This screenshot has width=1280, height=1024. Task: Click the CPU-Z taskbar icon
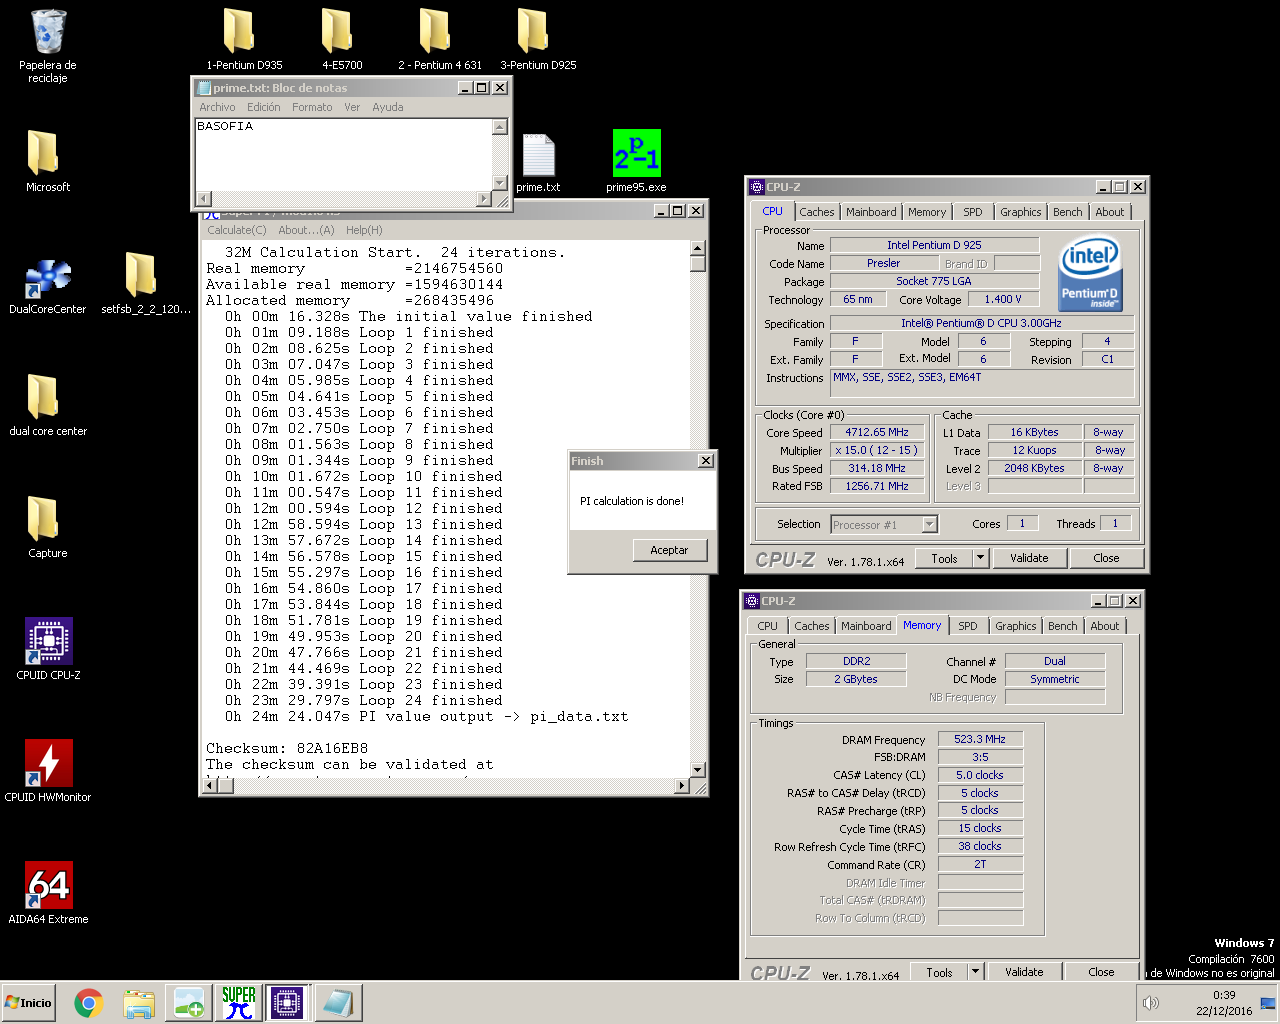tap(287, 1003)
